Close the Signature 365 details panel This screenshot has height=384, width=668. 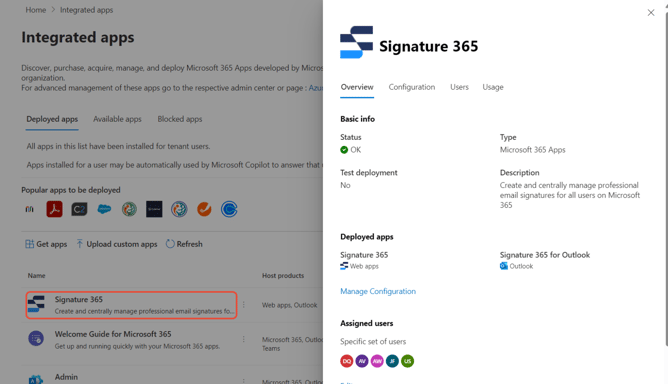[x=651, y=13]
